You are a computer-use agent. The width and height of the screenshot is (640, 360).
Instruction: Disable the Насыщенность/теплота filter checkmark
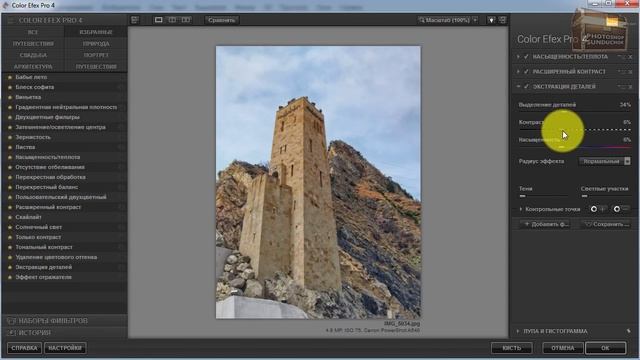(x=526, y=57)
